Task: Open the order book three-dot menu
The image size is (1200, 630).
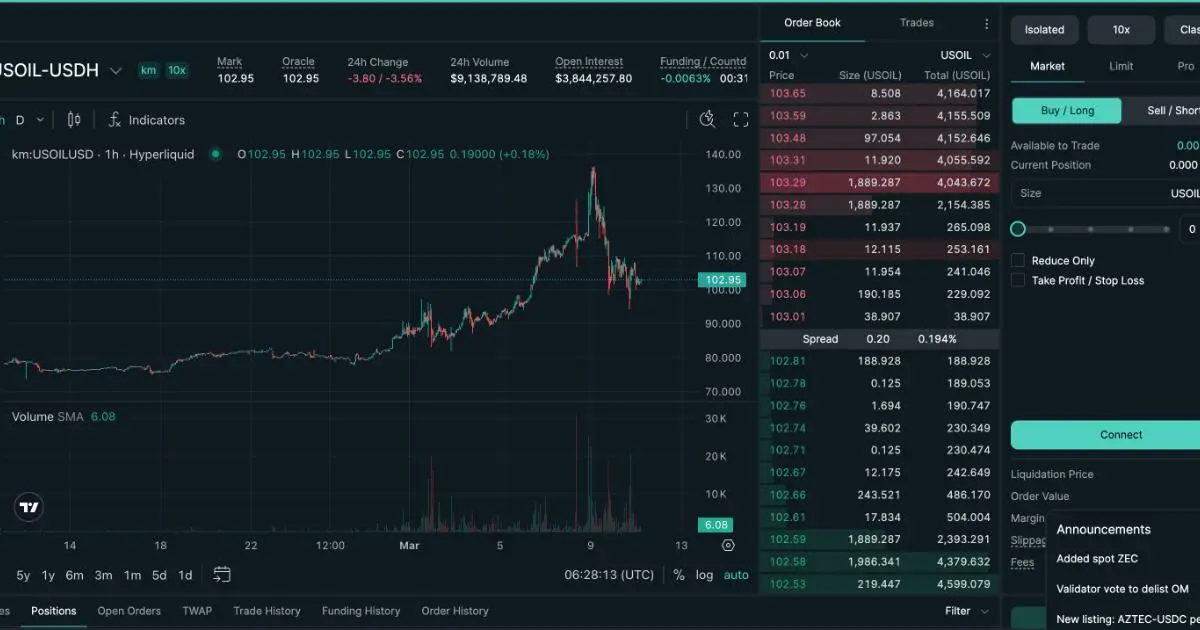Action: click(x=986, y=23)
